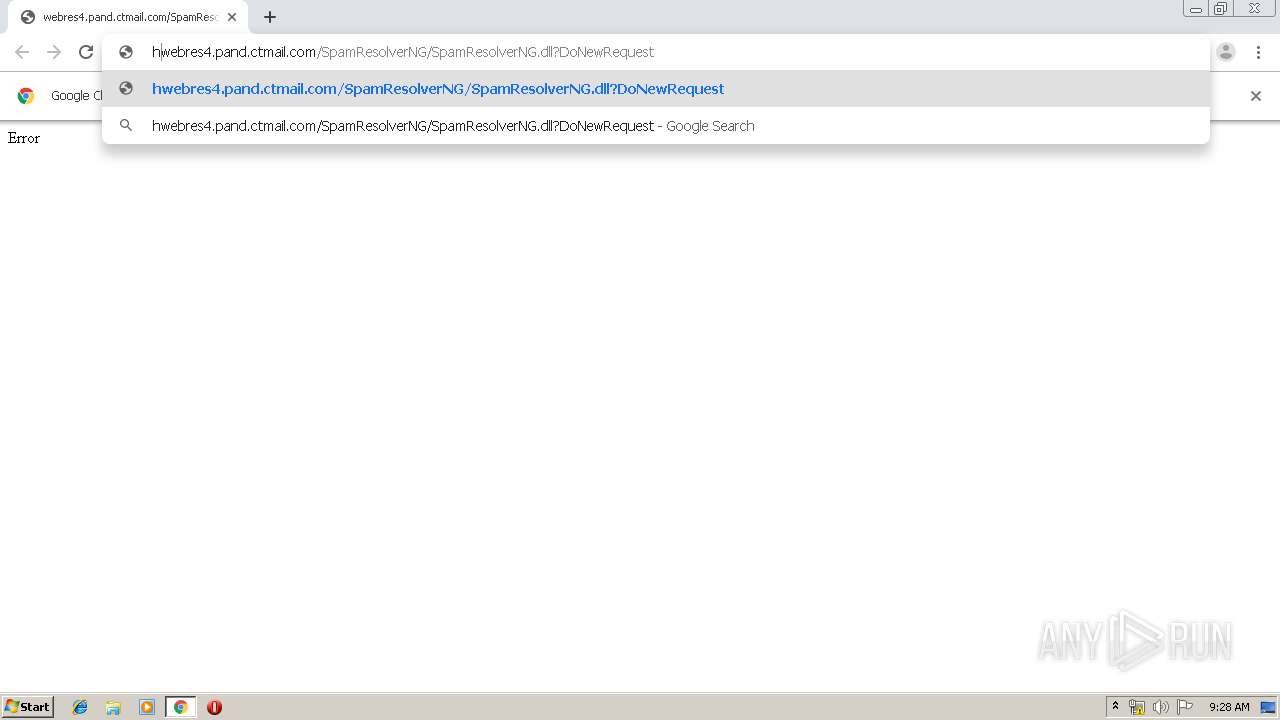The height and width of the screenshot is (720, 1280).
Task: Open the Chrome three-dot menu
Action: 1258,52
